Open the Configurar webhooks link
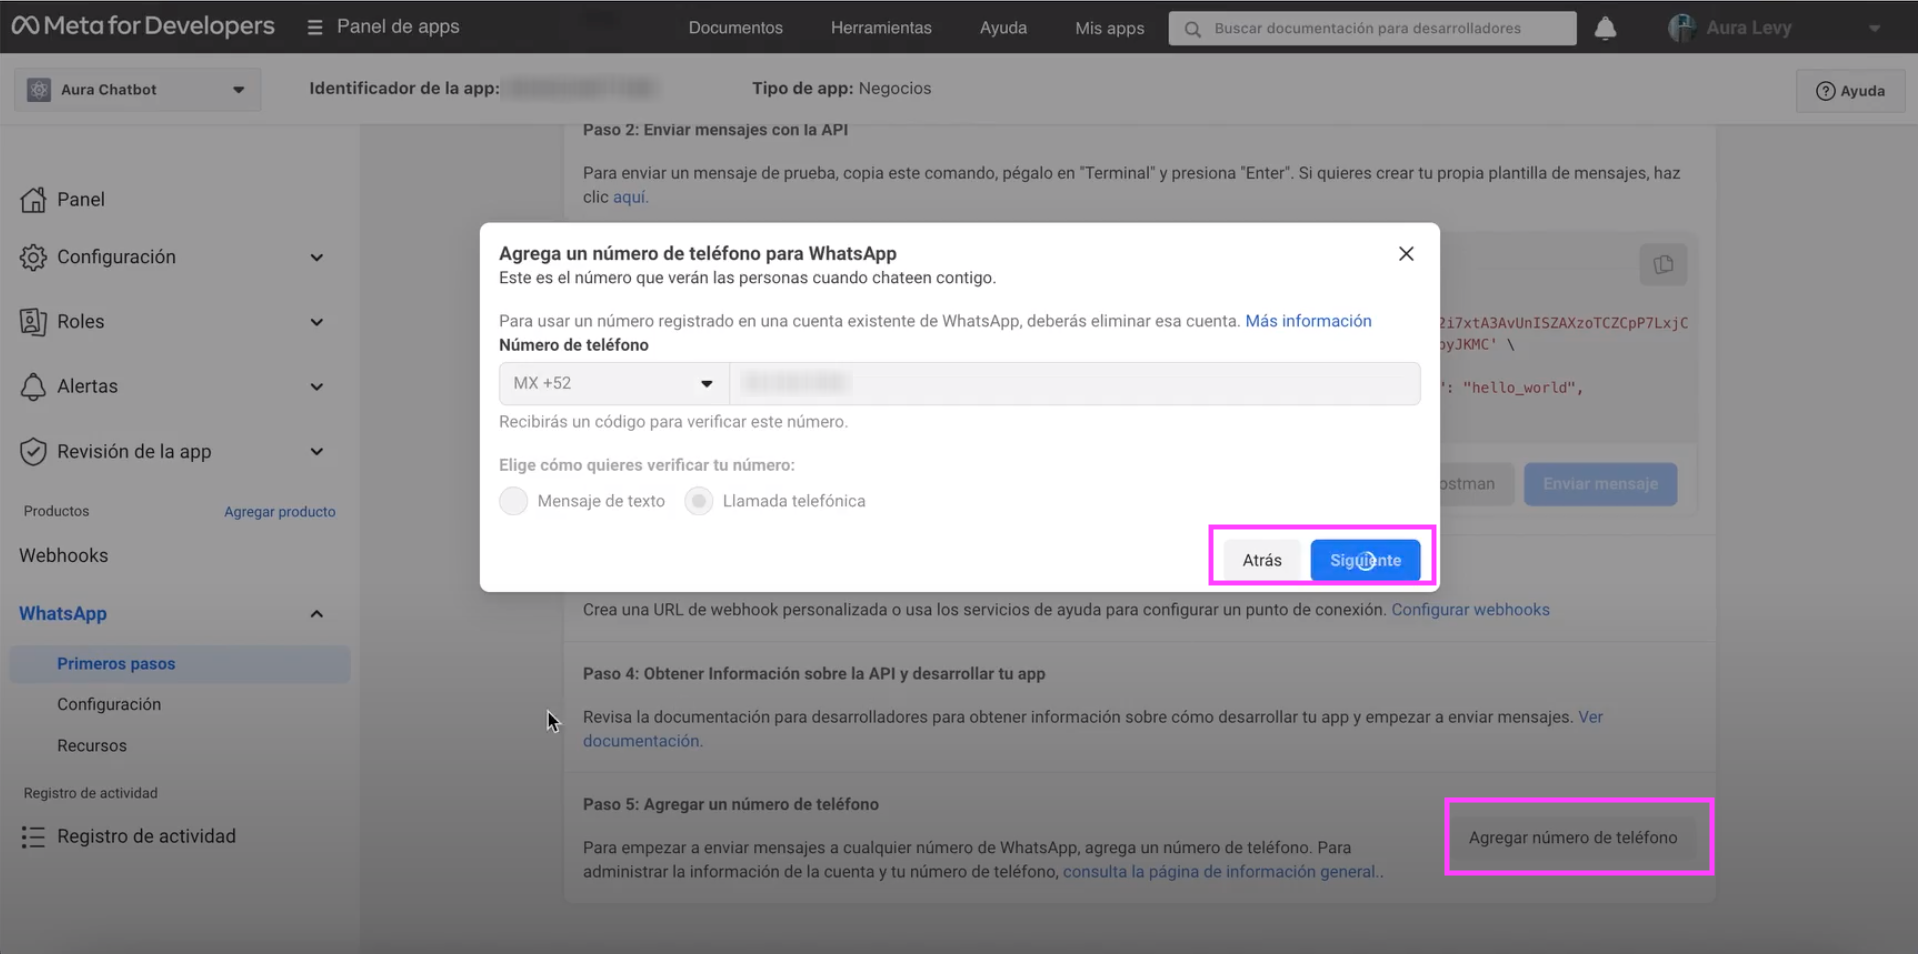1918x954 pixels. coord(1470,610)
